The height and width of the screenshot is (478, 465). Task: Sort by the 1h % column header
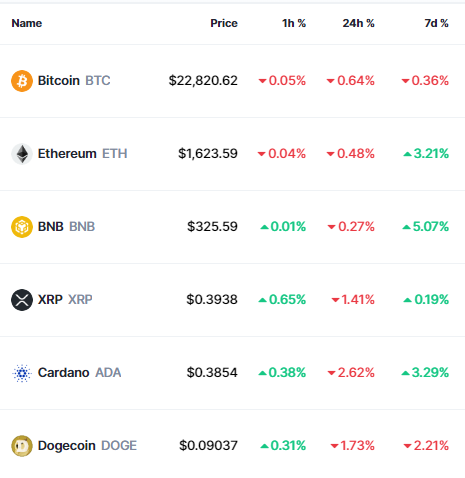point(294,23)
